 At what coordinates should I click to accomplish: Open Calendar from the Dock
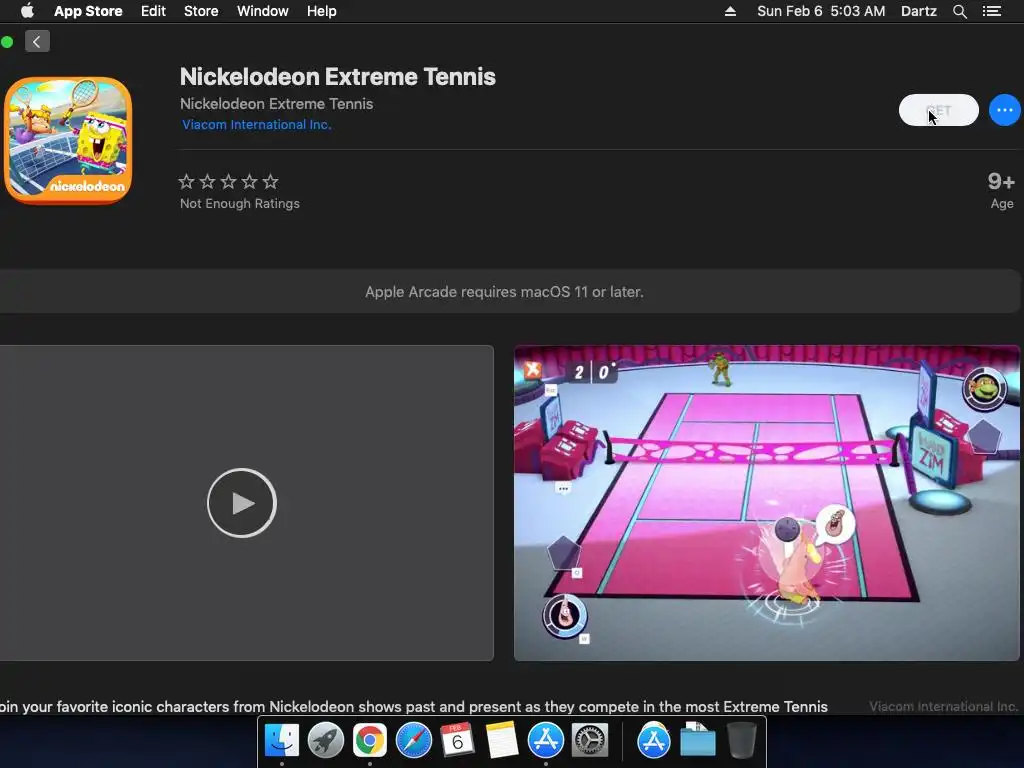click(x=457, y=740)
